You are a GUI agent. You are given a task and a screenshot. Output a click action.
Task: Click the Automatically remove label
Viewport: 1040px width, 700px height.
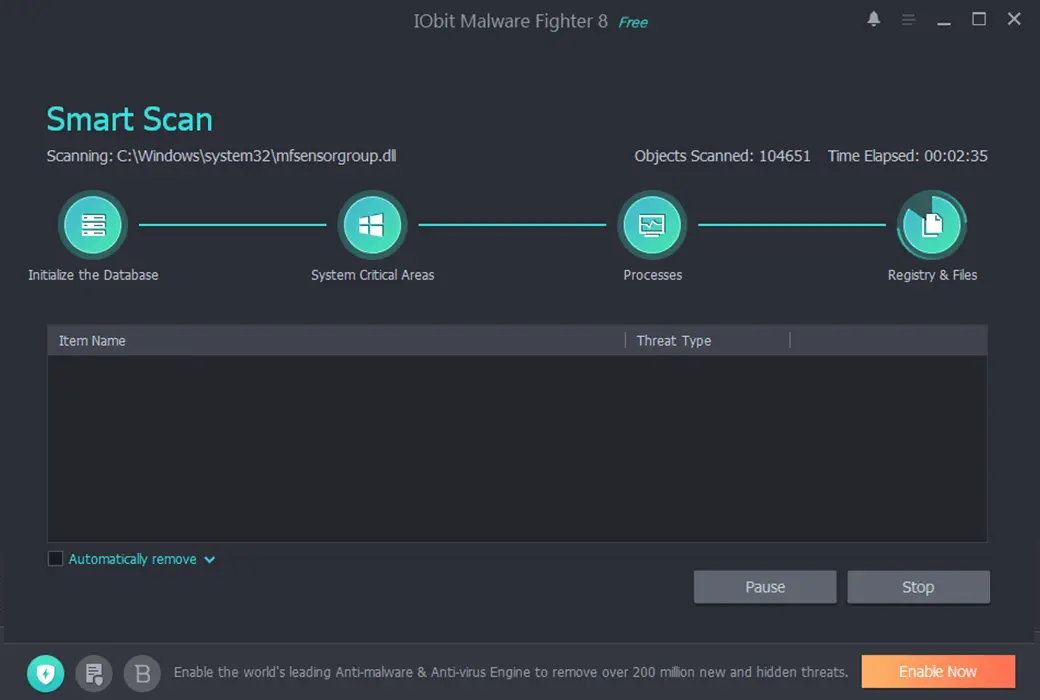tap(133, 559)
